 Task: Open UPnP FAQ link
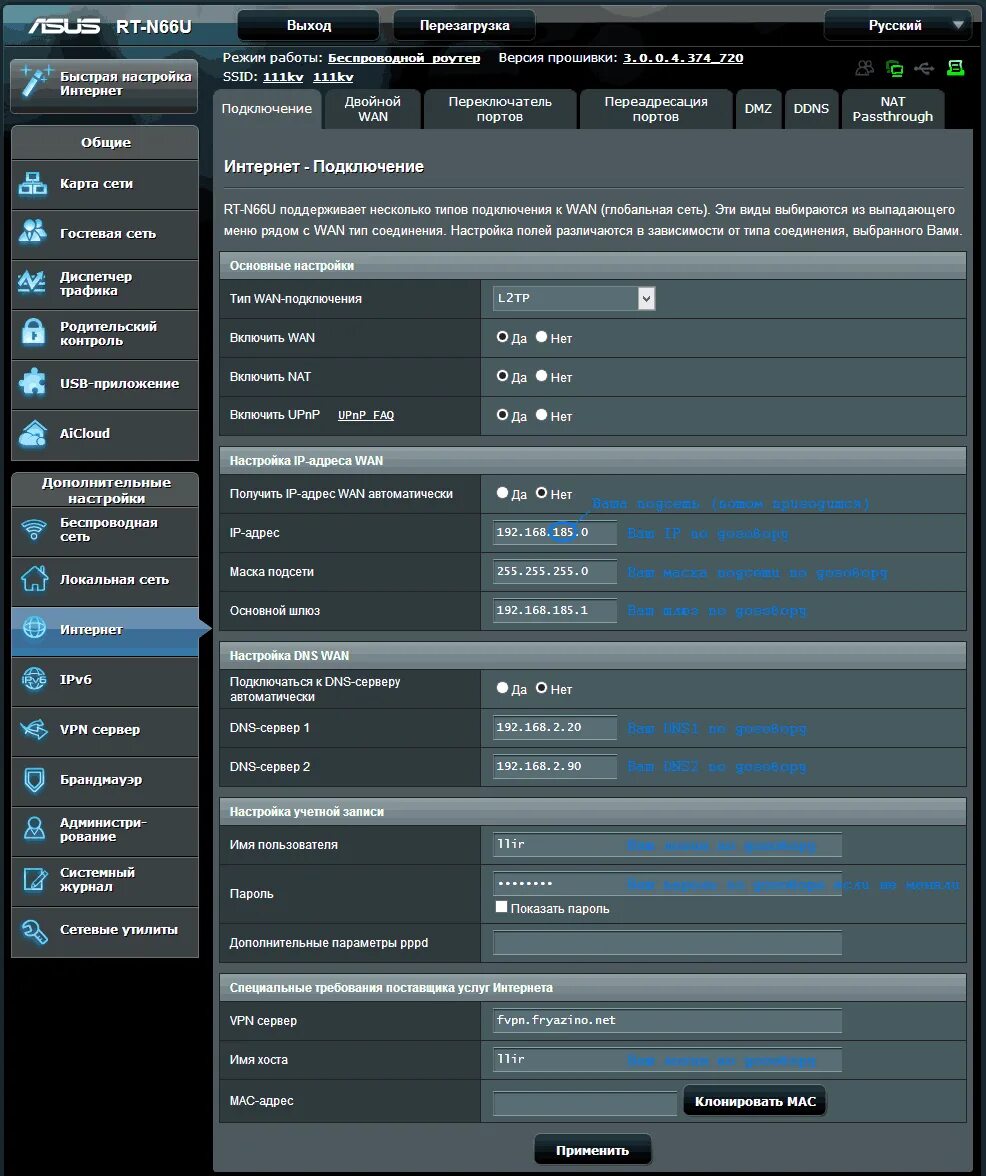point(366,416)
